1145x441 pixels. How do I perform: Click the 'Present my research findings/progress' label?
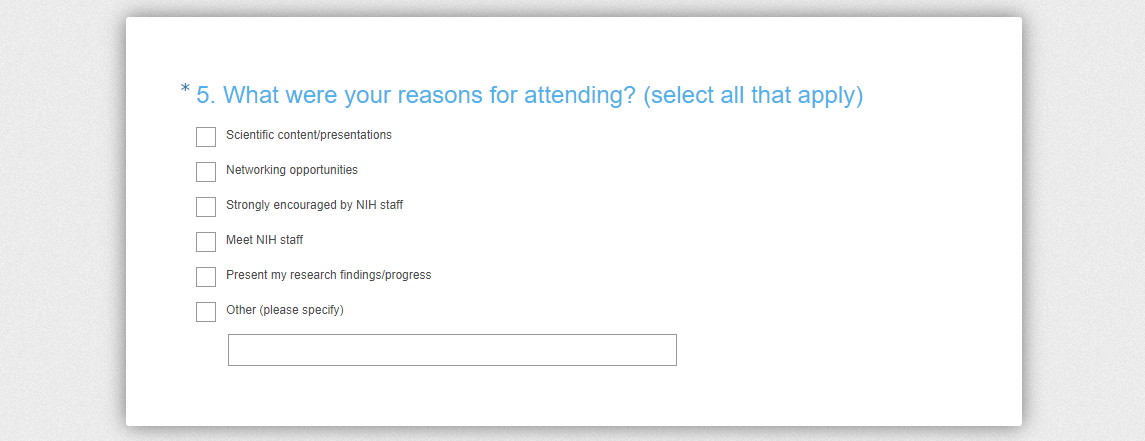pos(328,275)
